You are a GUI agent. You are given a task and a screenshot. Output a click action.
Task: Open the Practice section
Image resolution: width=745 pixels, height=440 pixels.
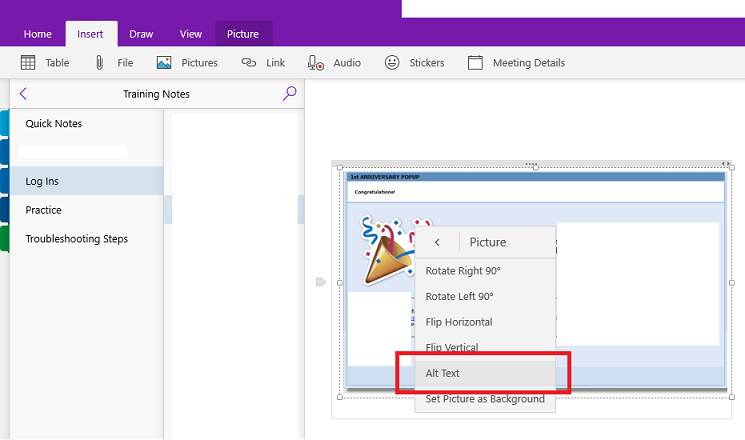point(86,210)
